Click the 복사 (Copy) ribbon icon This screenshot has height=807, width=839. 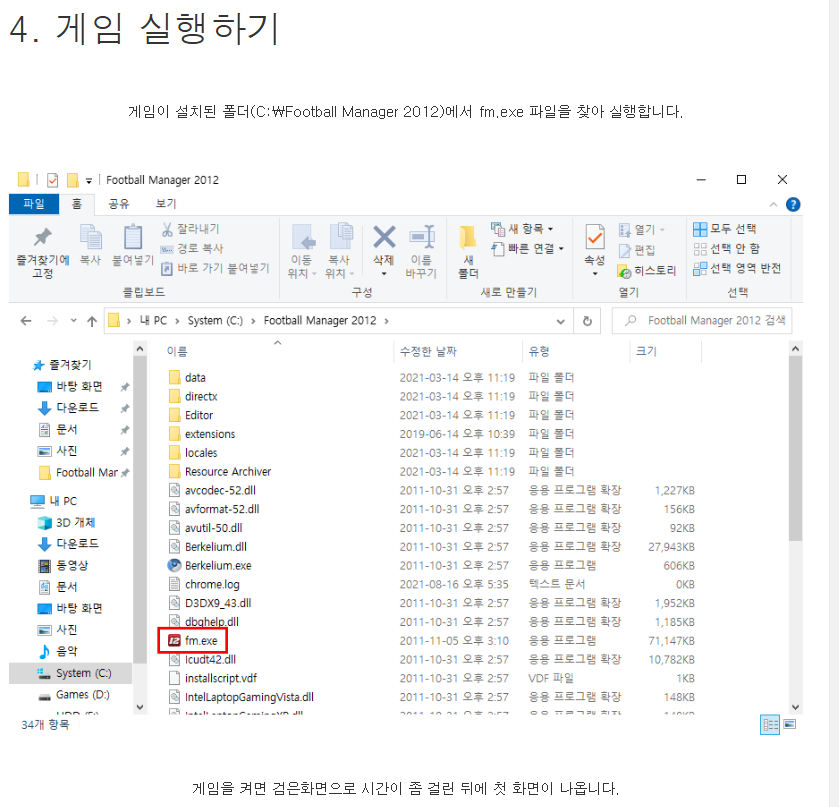coord(90,245)
